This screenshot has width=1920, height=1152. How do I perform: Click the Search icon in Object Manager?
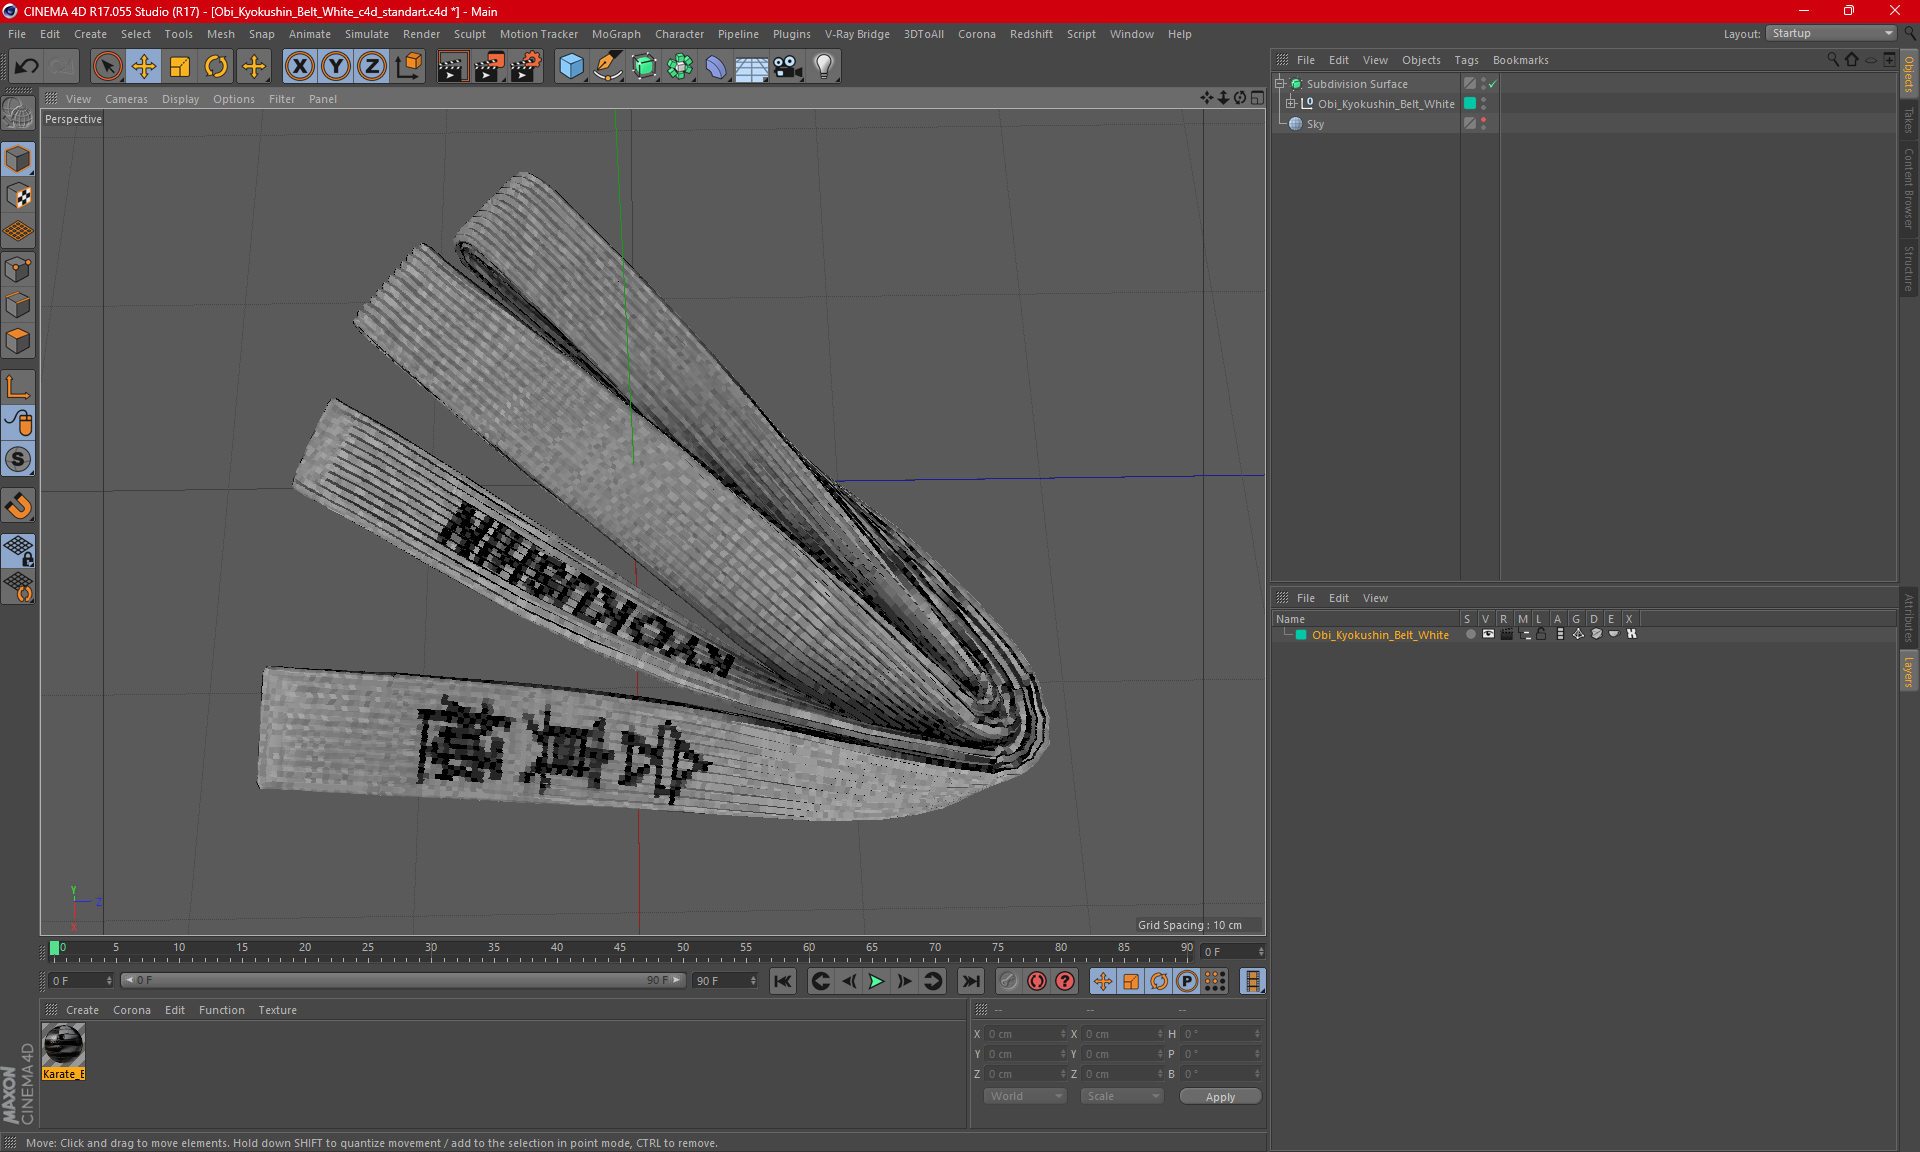[x=1832, y=60]
